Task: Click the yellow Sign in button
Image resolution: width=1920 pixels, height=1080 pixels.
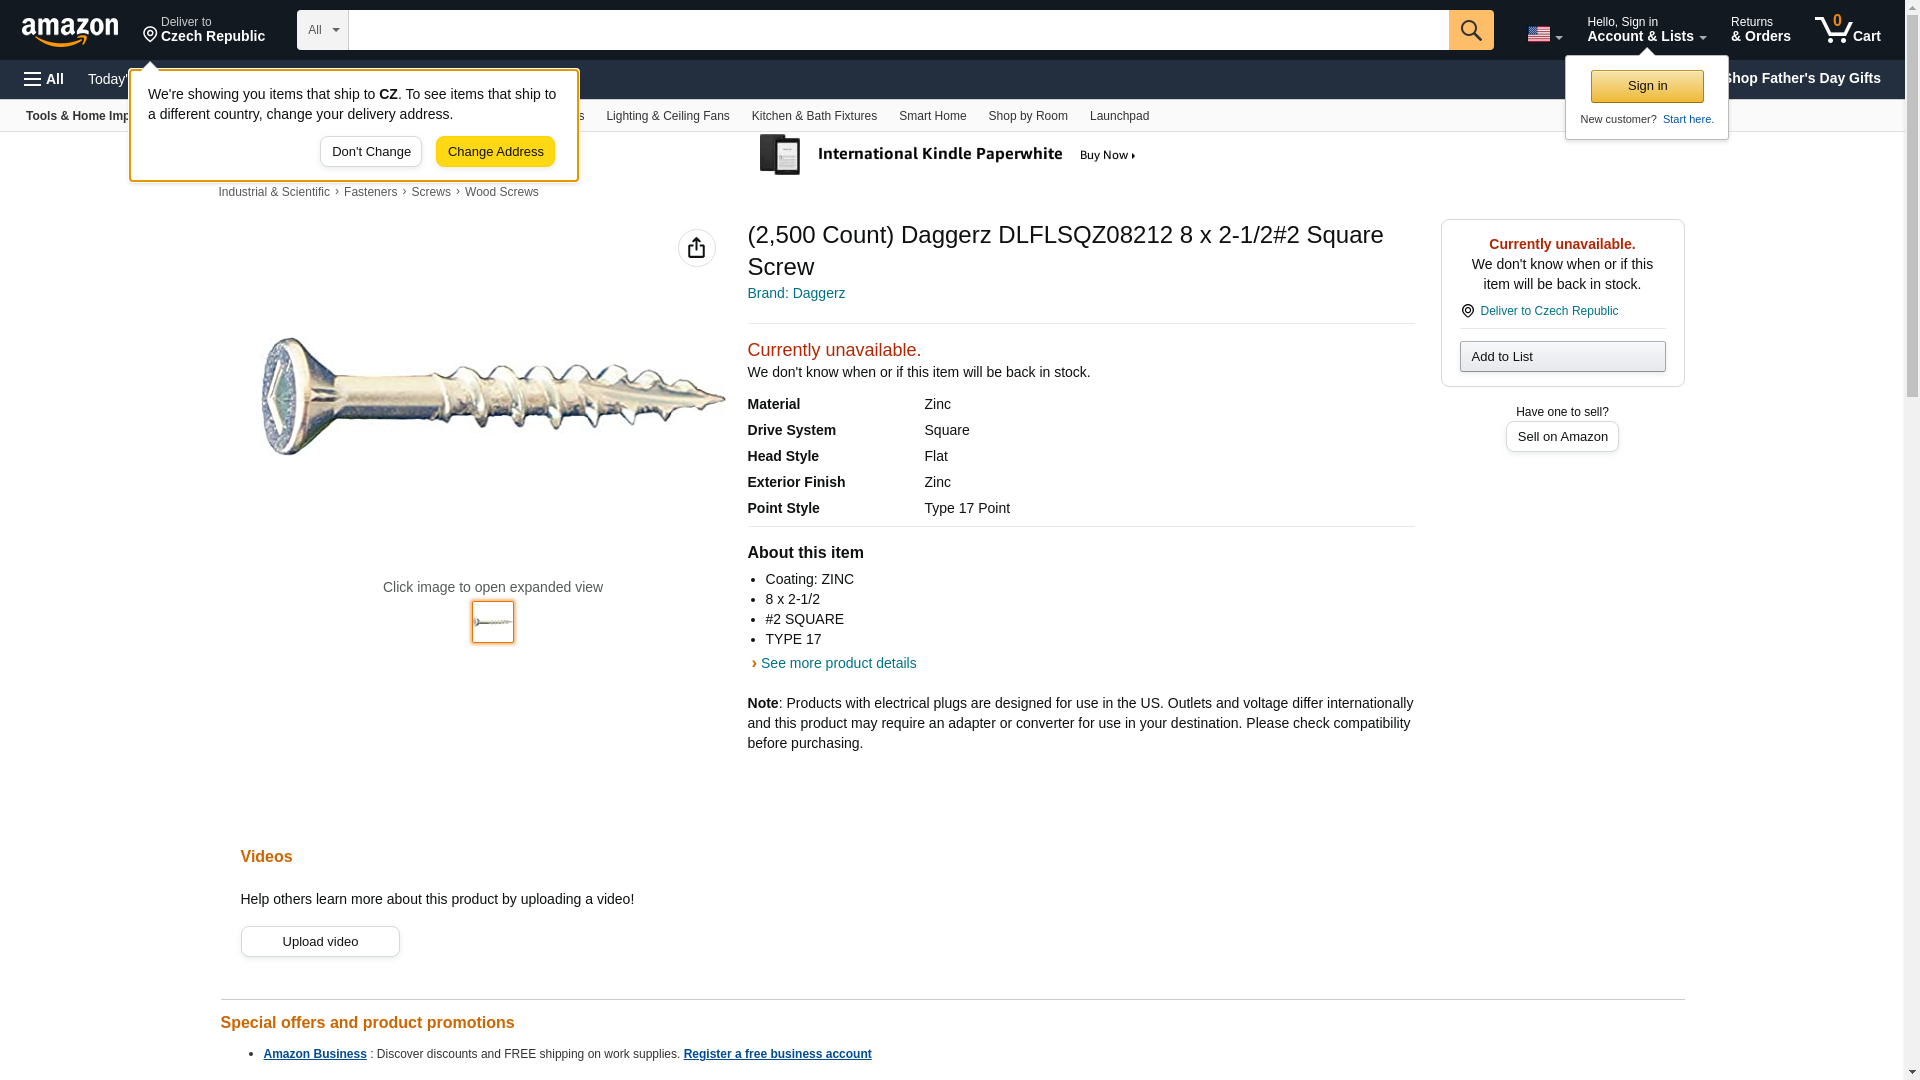Action: [1646, 86]
